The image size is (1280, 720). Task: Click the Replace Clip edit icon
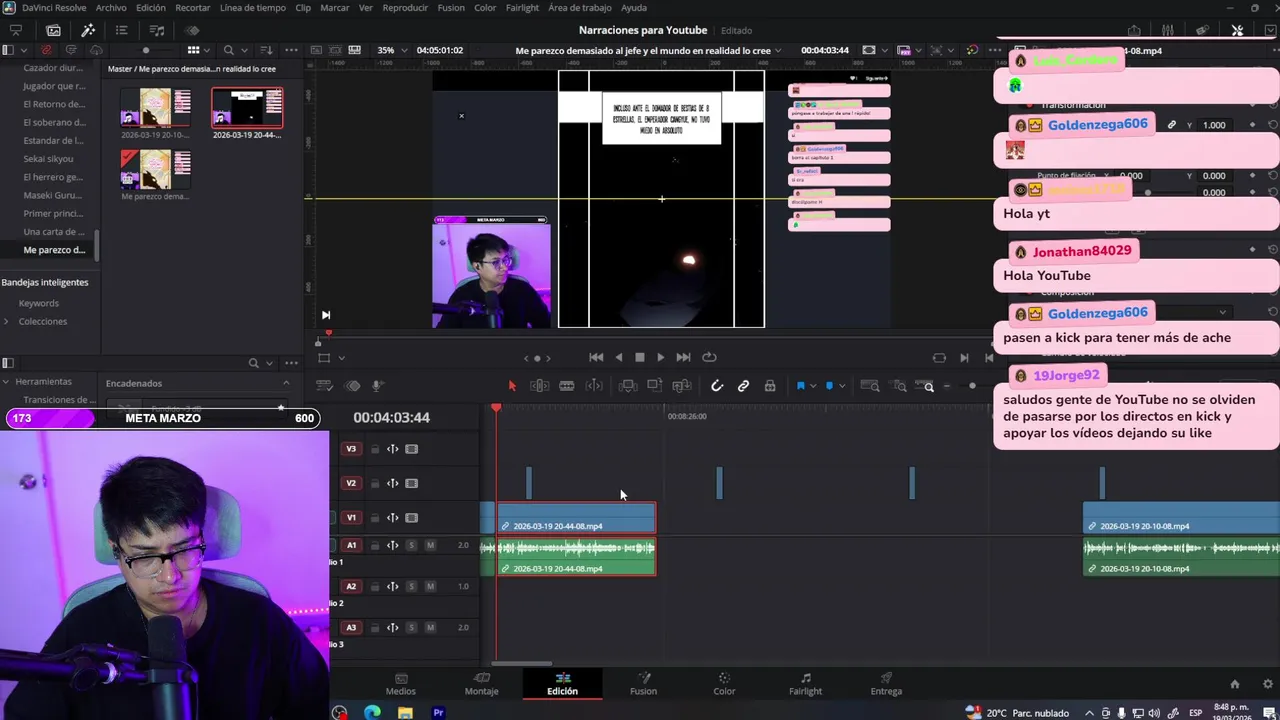tap(682, 386)
